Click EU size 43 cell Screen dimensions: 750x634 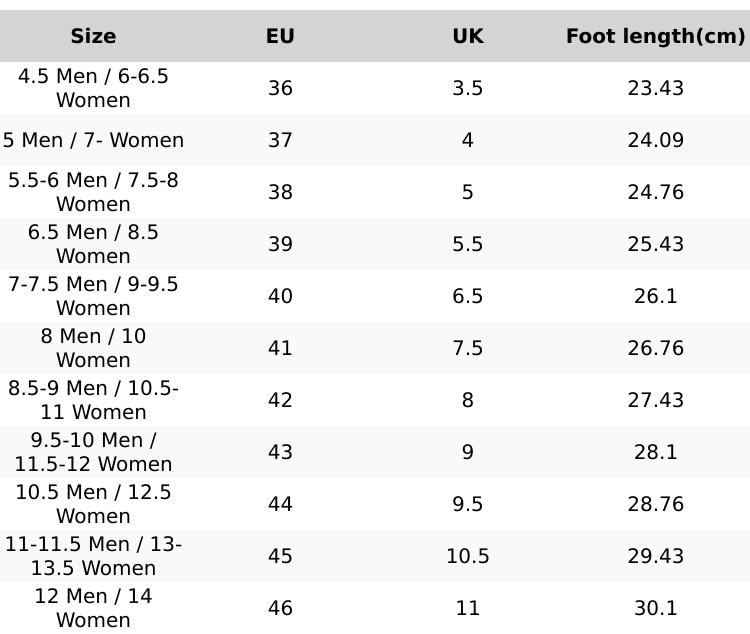280,452
